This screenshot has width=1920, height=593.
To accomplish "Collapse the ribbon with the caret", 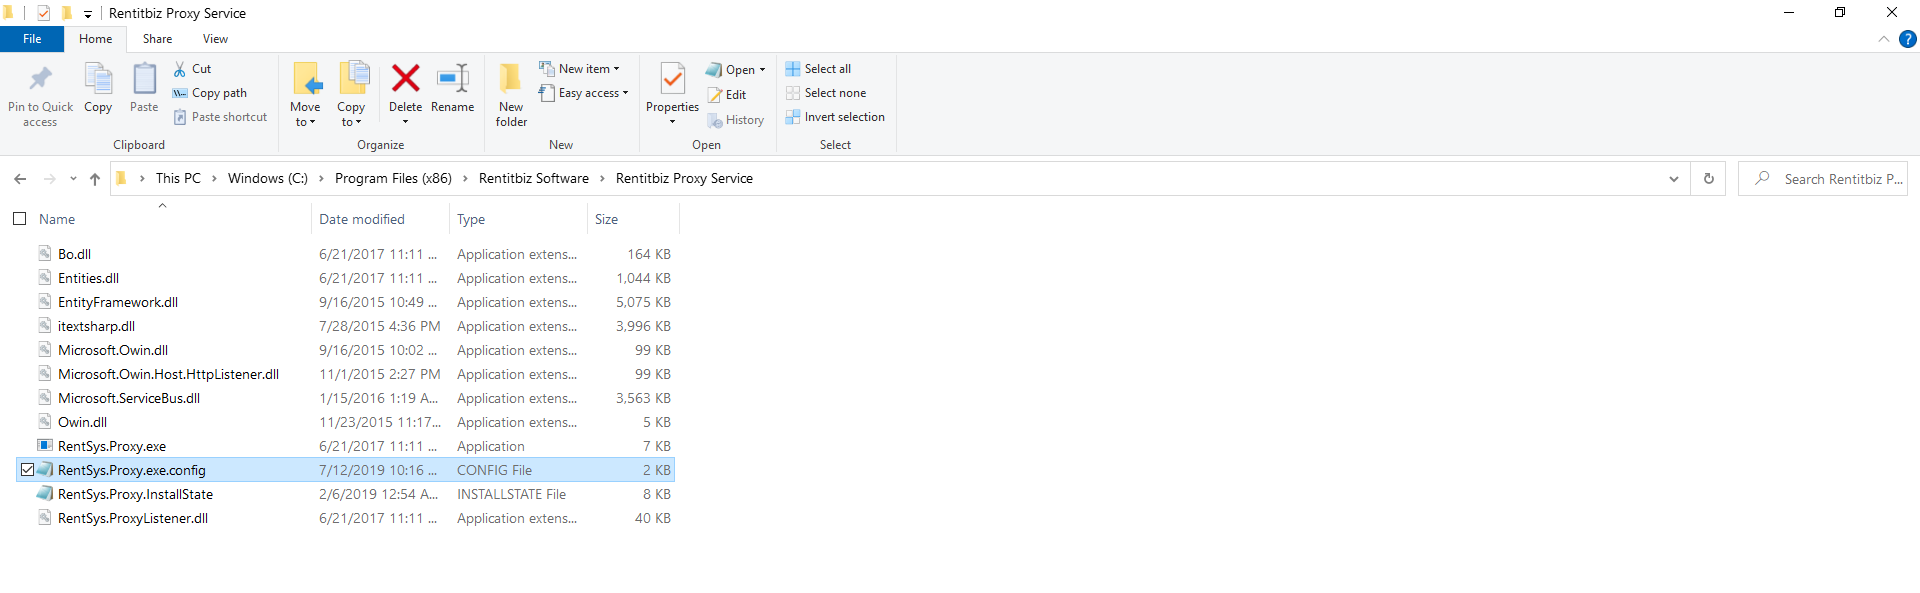I will coord(1883,39).
